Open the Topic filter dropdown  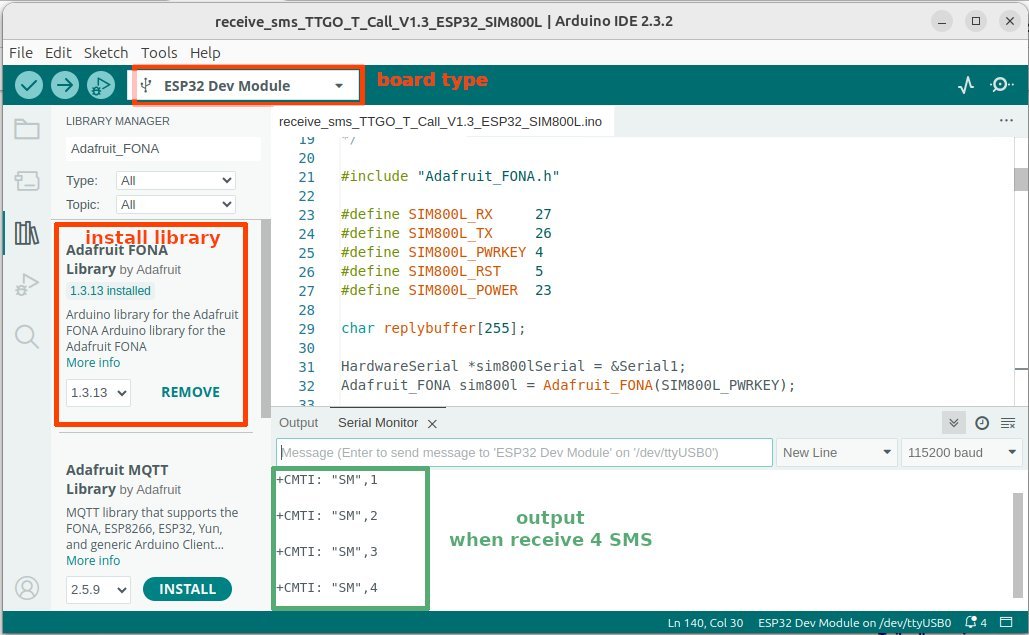(x=175, y=205)
